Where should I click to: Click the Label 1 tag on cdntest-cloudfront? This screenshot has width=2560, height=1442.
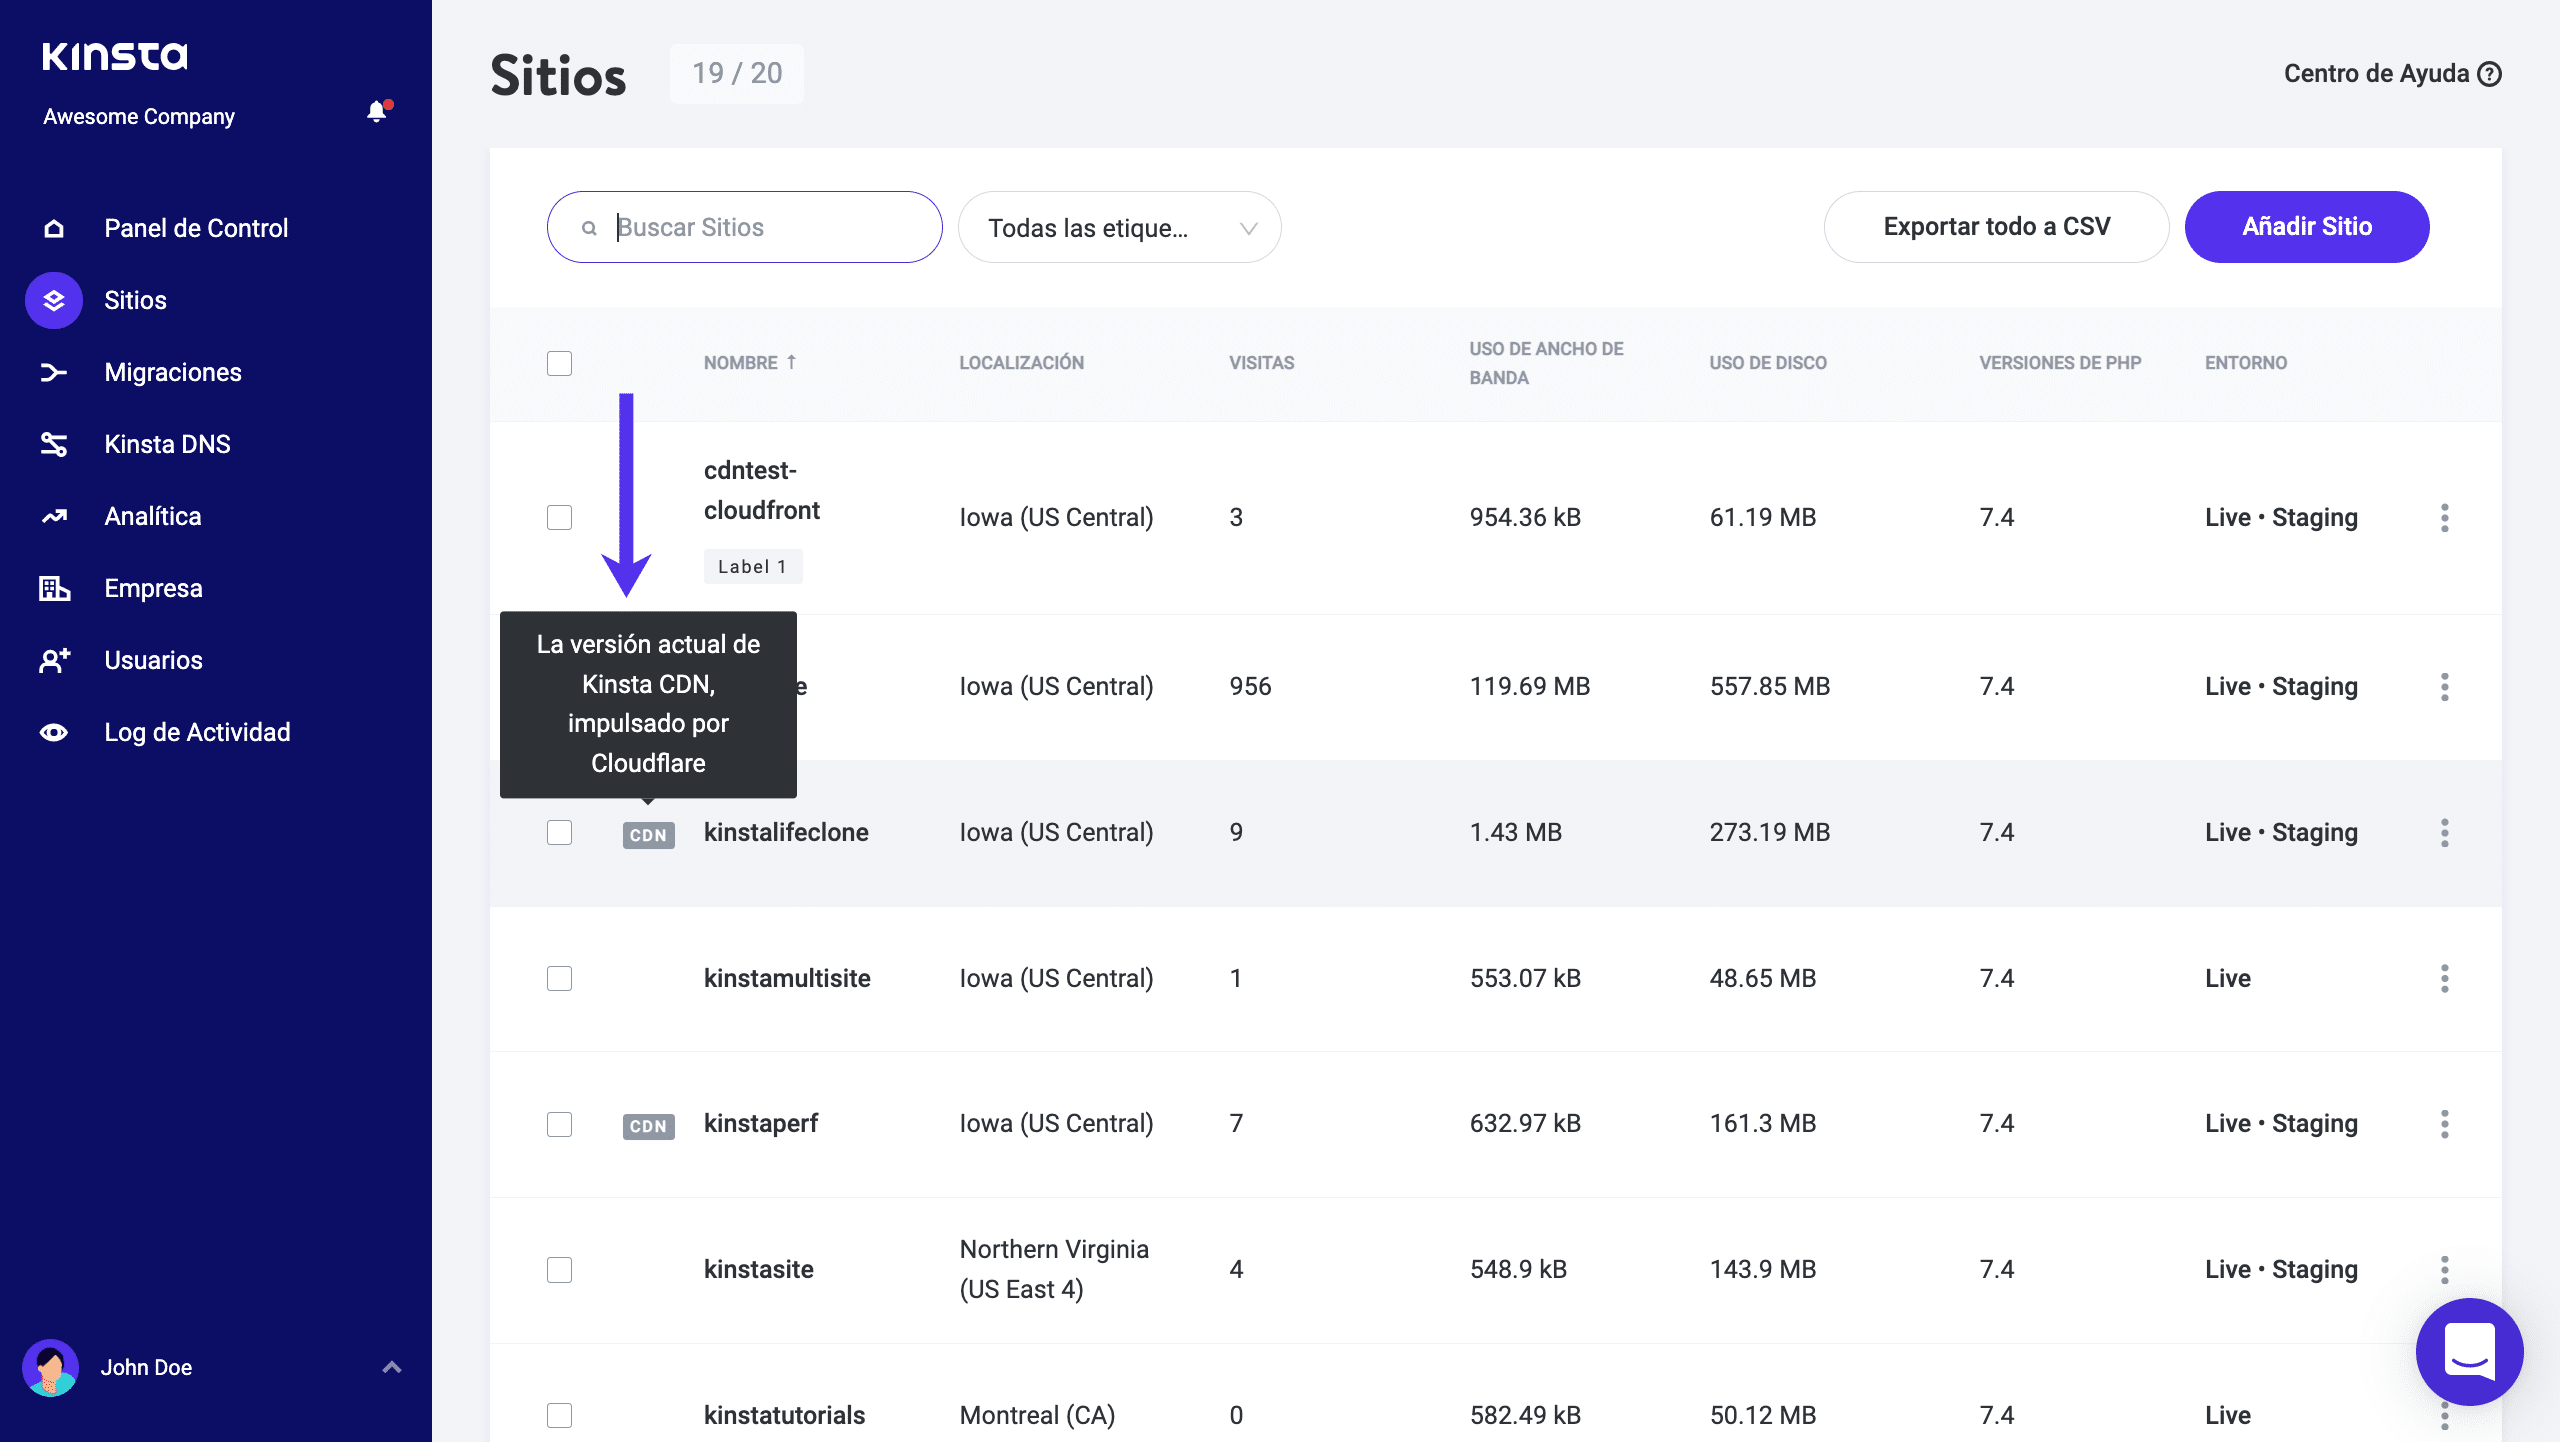[752, 567]
